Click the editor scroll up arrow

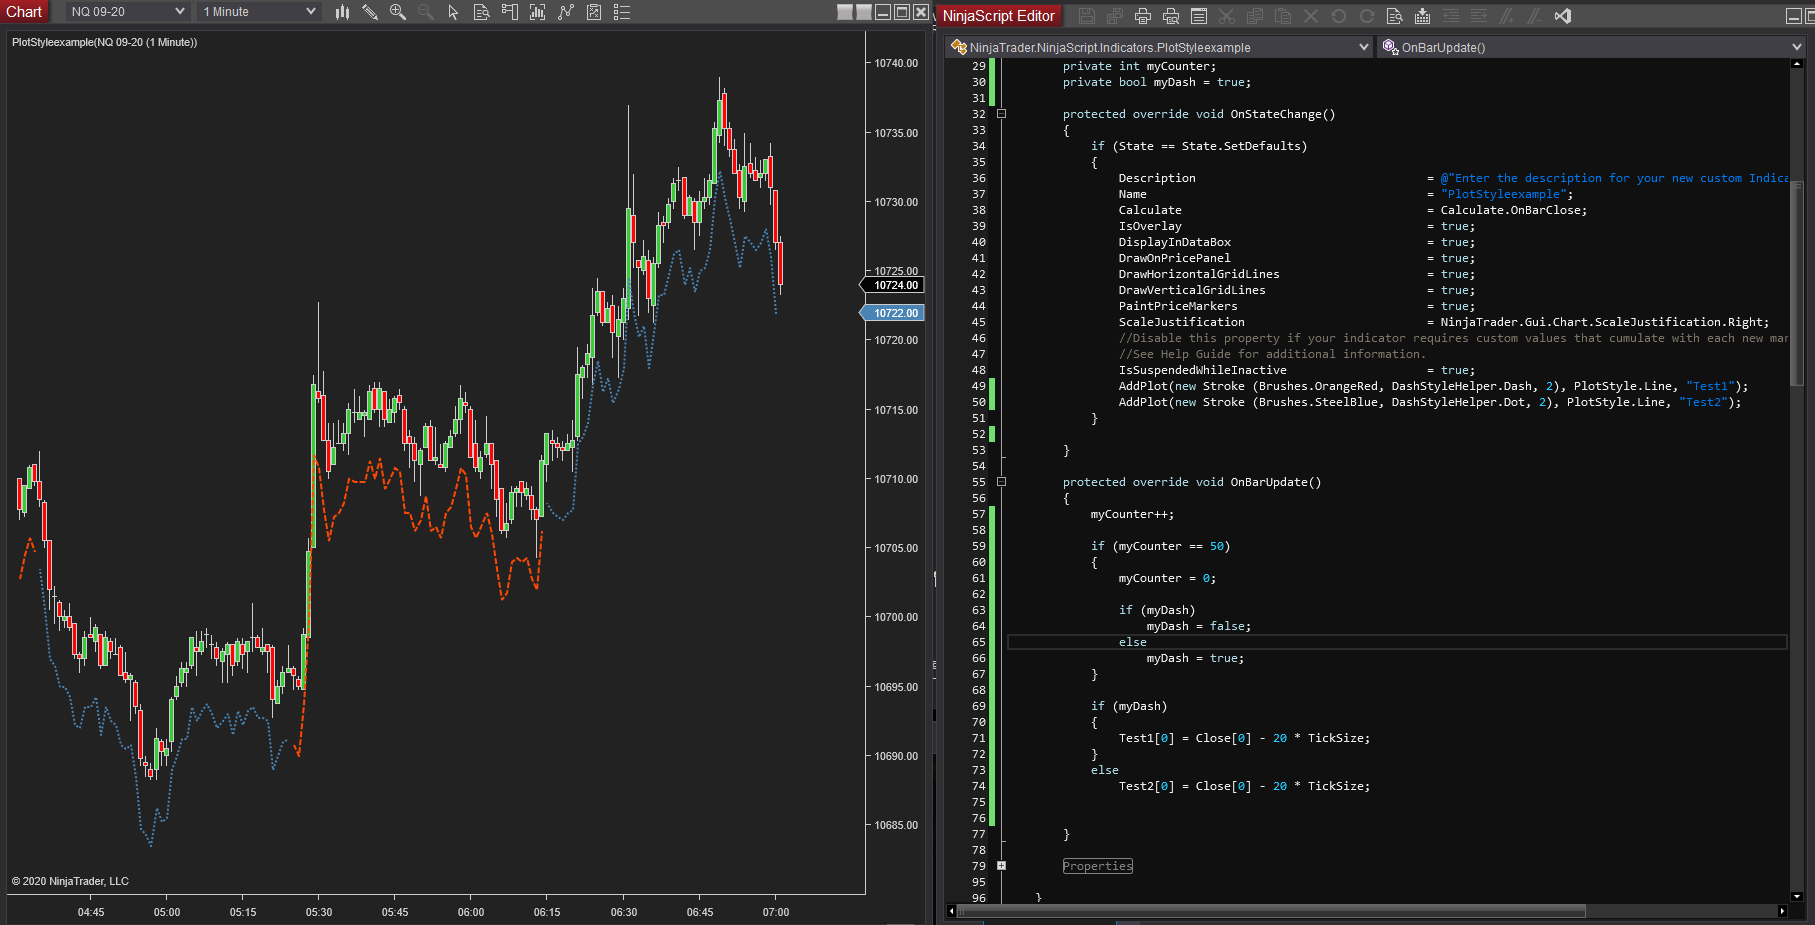1797,64
